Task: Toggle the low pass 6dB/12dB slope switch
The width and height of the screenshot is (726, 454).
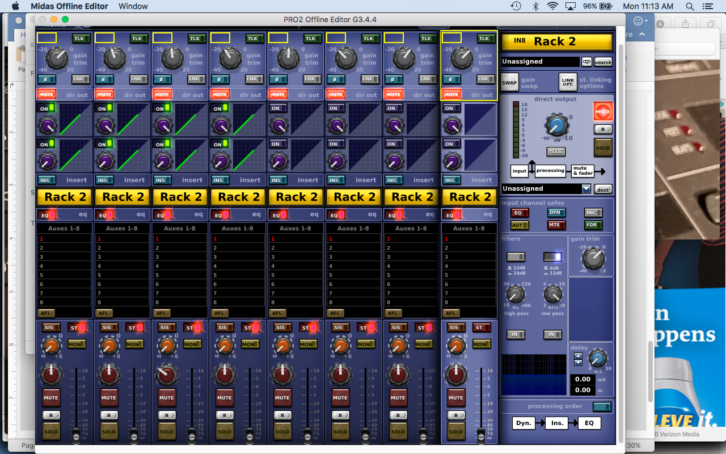Action: tap(552, 257)
